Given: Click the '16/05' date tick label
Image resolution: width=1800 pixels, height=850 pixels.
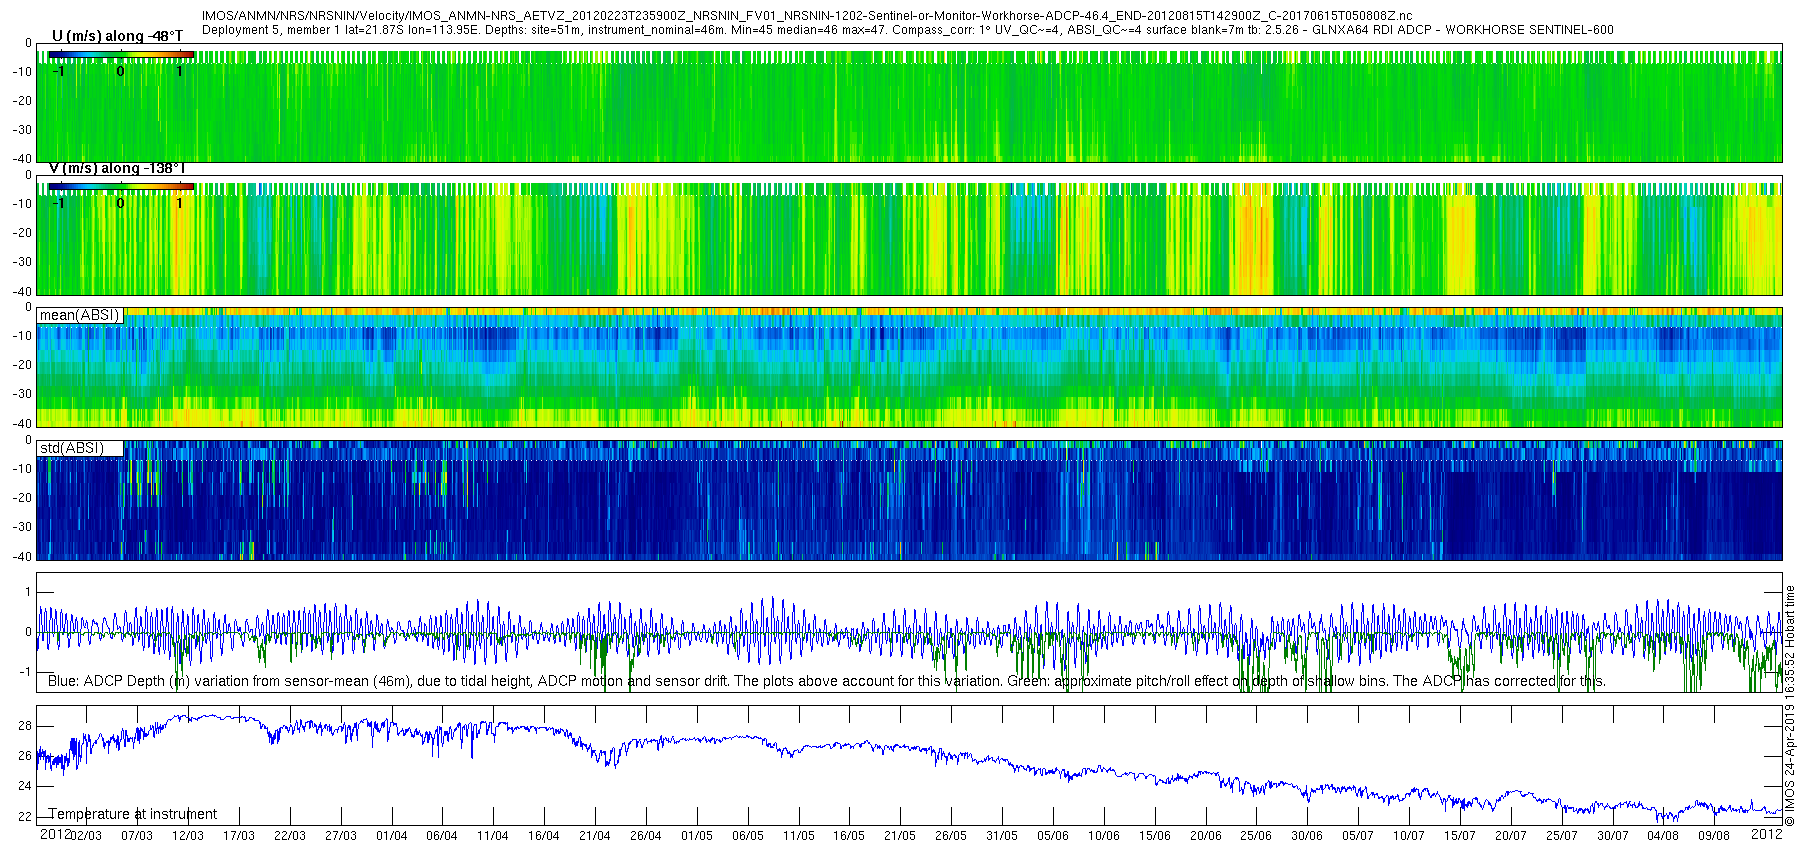Looking at the screenshot, I should point(849,836).
